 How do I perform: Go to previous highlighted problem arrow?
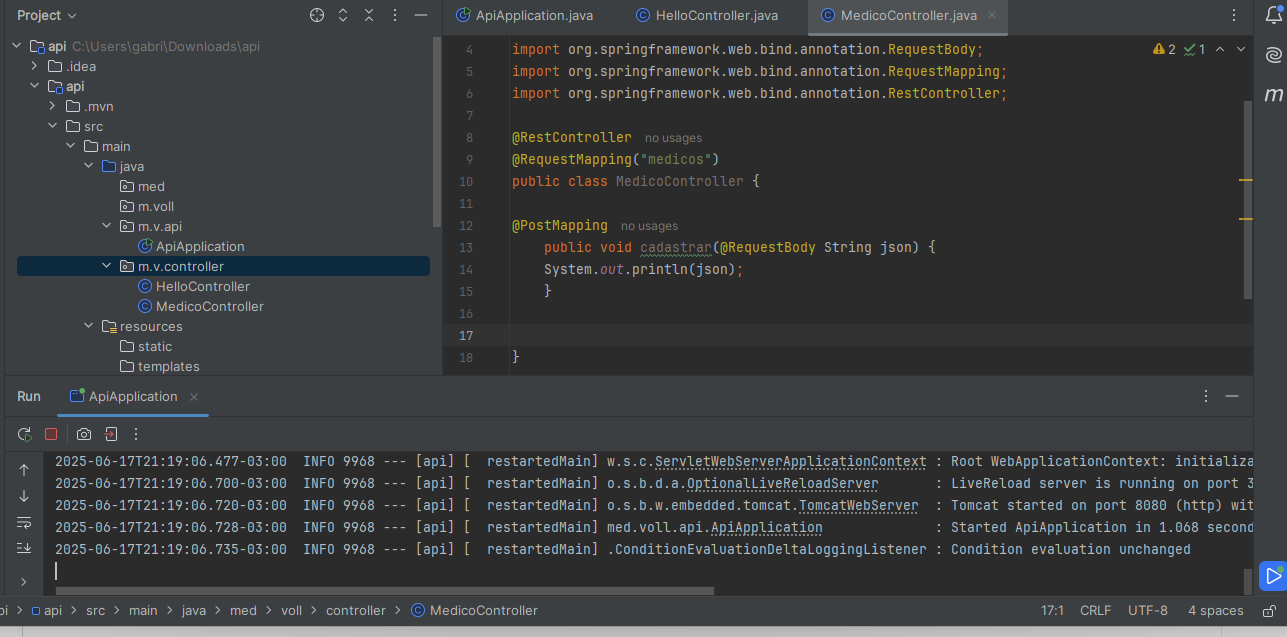pos(1220,49)
